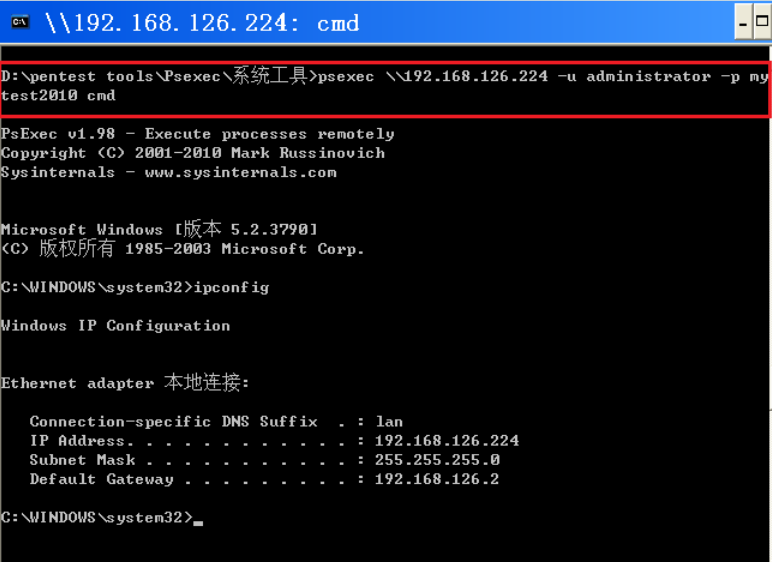Click the blinking cursor at the last prompt

point(198,523)
